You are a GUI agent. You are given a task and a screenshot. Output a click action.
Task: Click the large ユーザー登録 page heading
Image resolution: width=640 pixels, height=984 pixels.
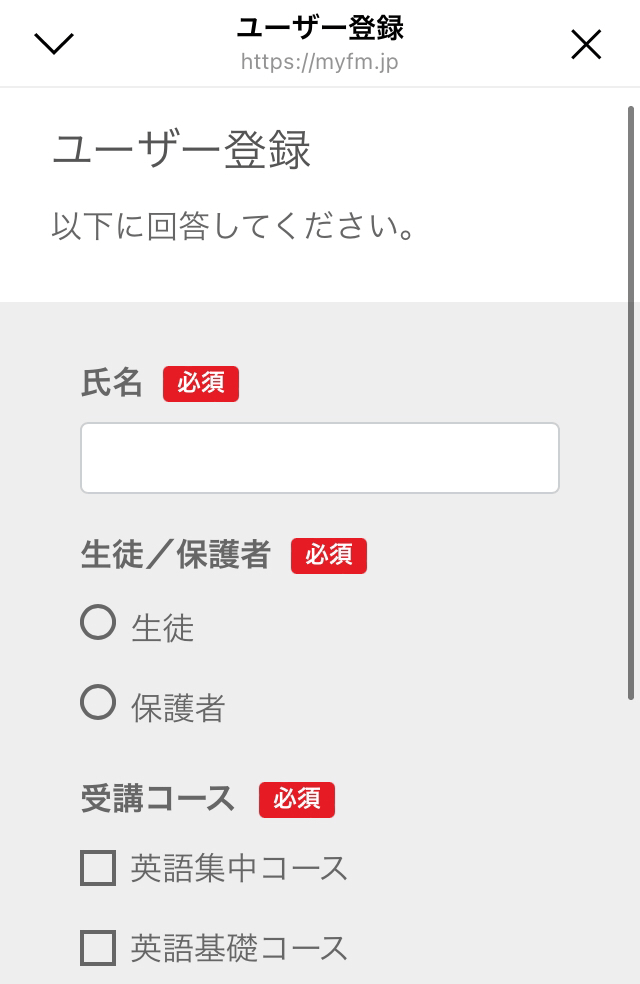pos(181,151)
